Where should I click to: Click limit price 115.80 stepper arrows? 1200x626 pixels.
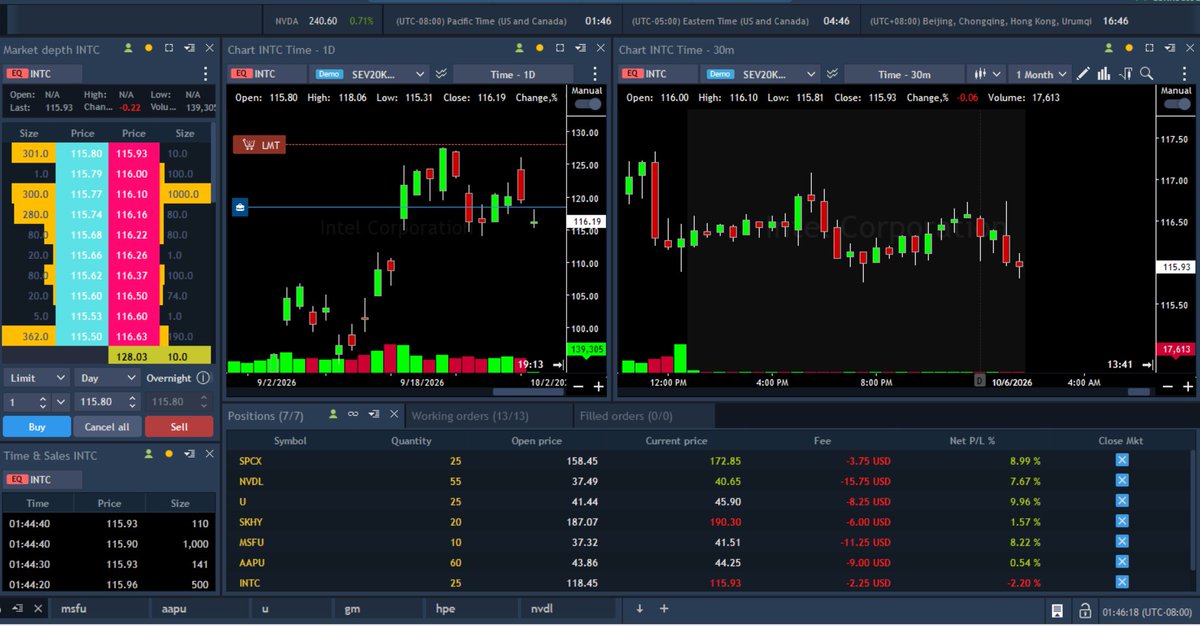click(133, 402)
